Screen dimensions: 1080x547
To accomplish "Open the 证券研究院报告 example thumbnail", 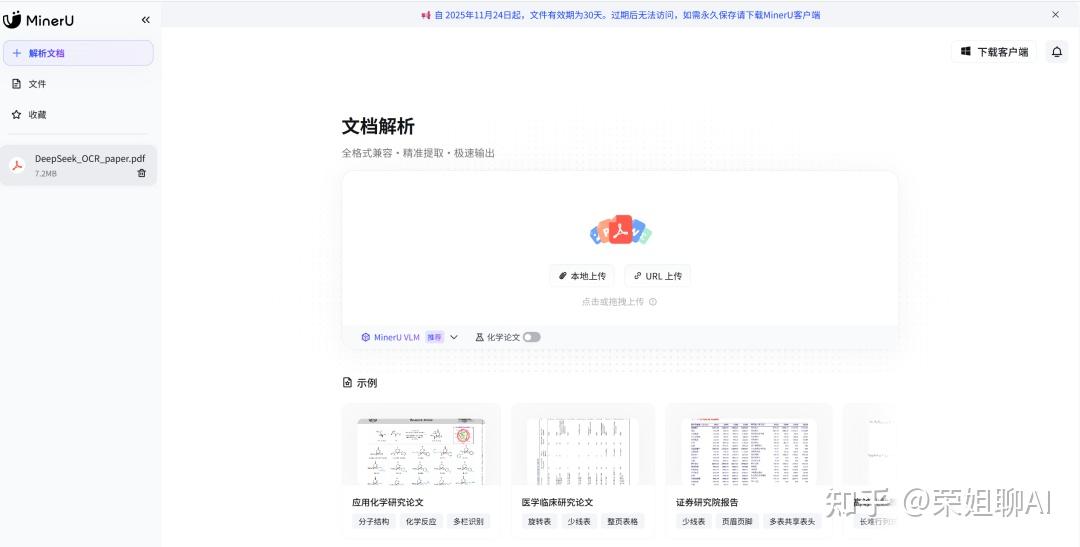I will (x=748, y=450).
